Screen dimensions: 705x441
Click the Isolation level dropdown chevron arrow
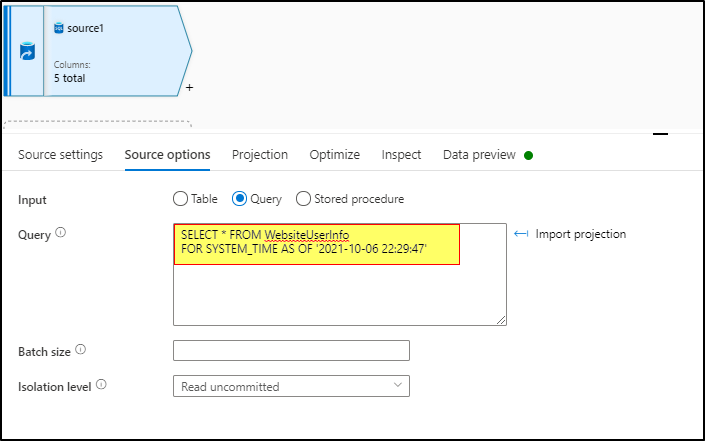click(397, 385)
